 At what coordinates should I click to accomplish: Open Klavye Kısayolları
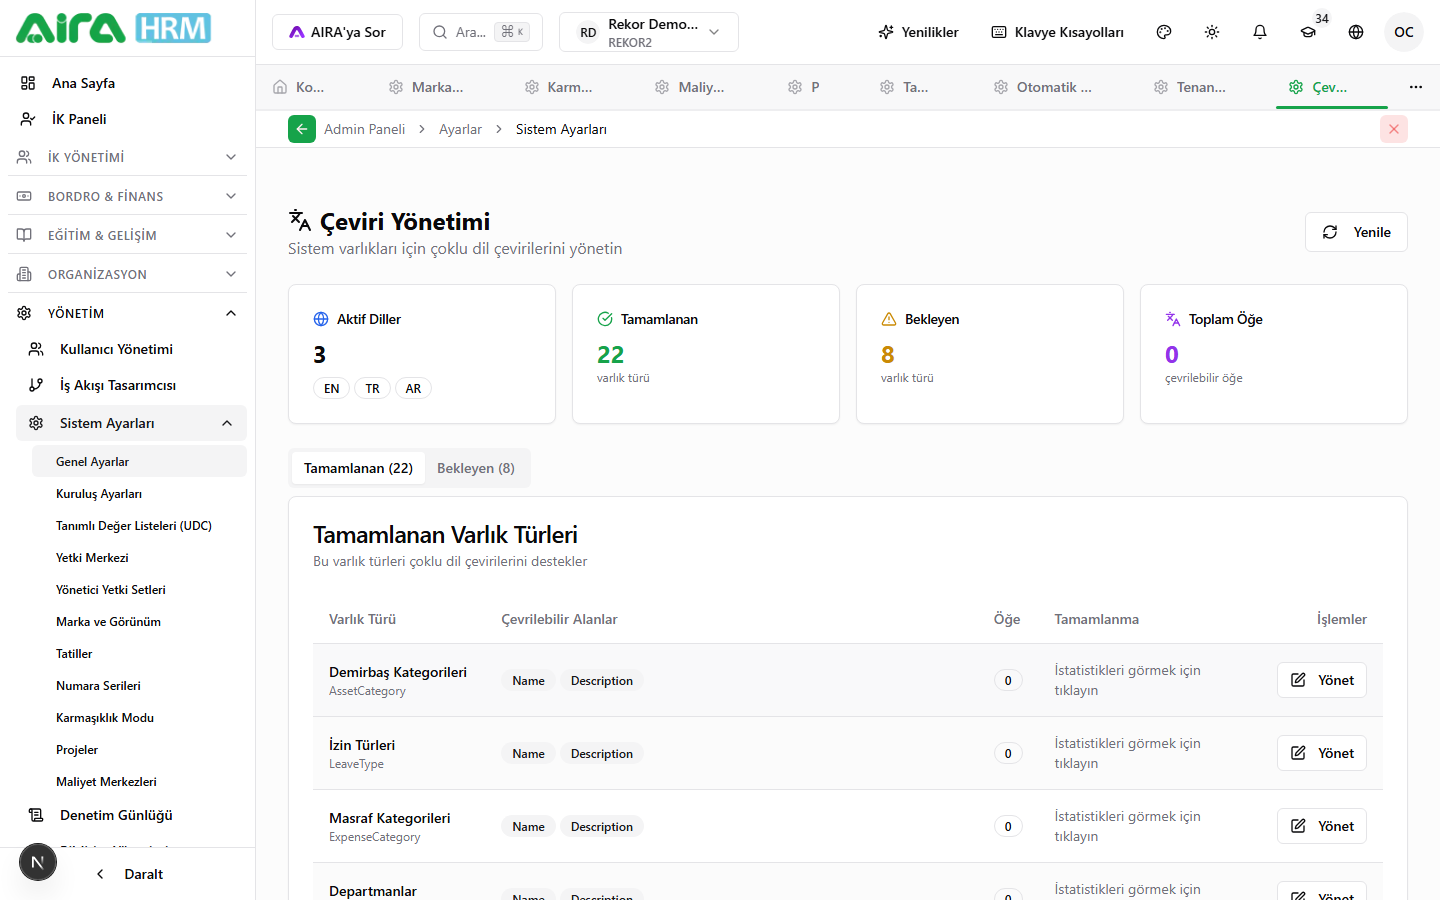click(x=1057, y=32)
